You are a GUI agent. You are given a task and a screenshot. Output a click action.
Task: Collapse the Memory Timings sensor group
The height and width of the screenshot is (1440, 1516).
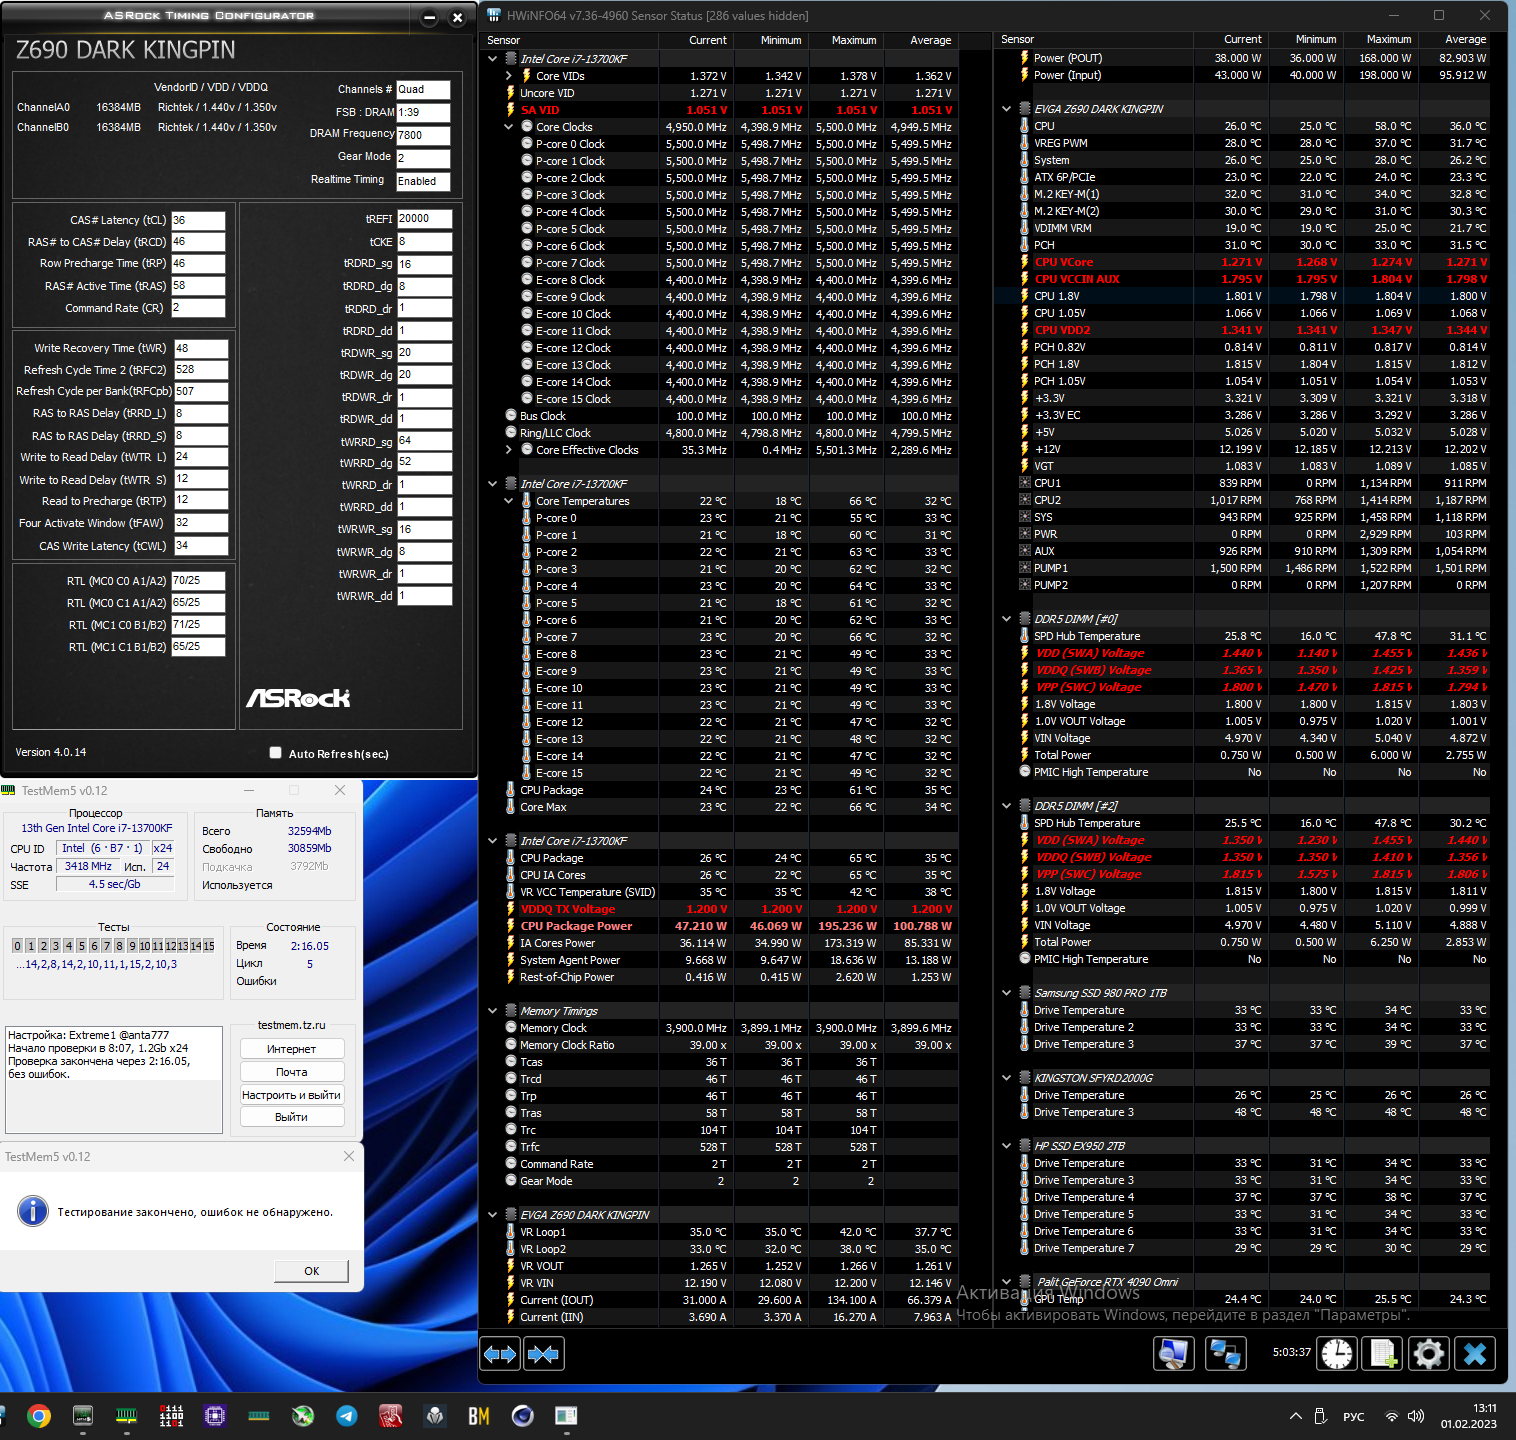pos(493,1011)
